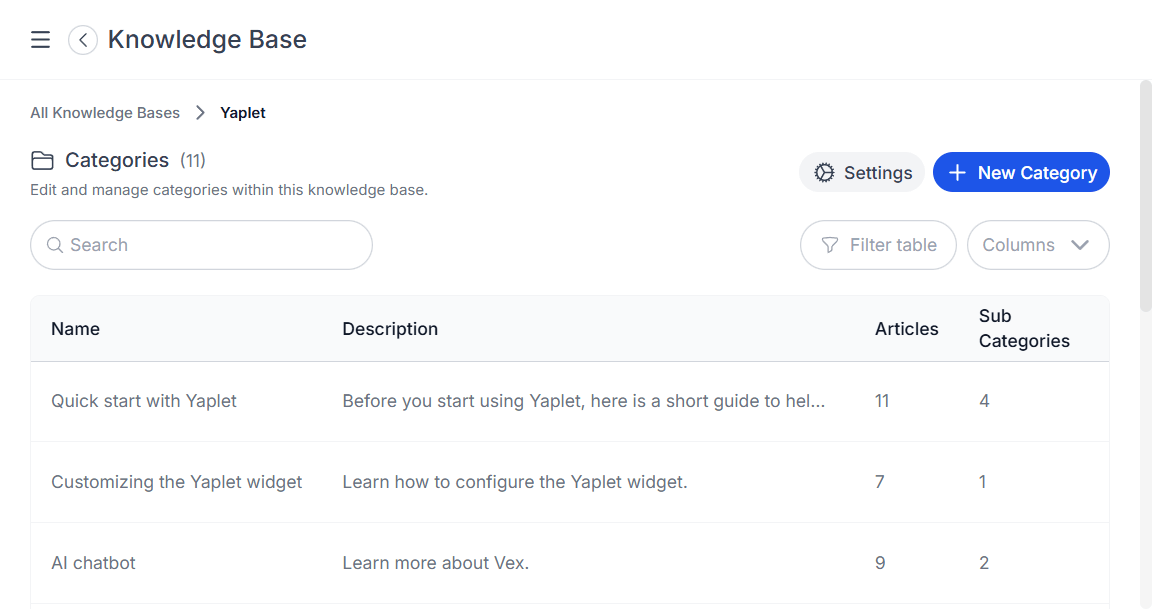
Task: Create a New Category
Action: click(x=1021, y=173)
